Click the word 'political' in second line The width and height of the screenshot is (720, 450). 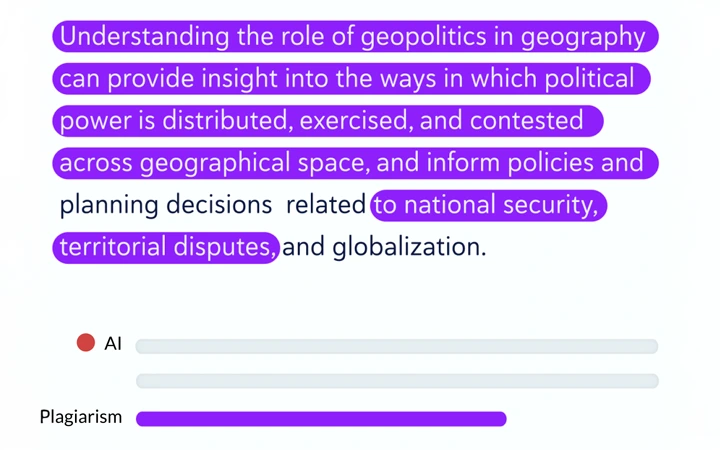coord(590,79)
